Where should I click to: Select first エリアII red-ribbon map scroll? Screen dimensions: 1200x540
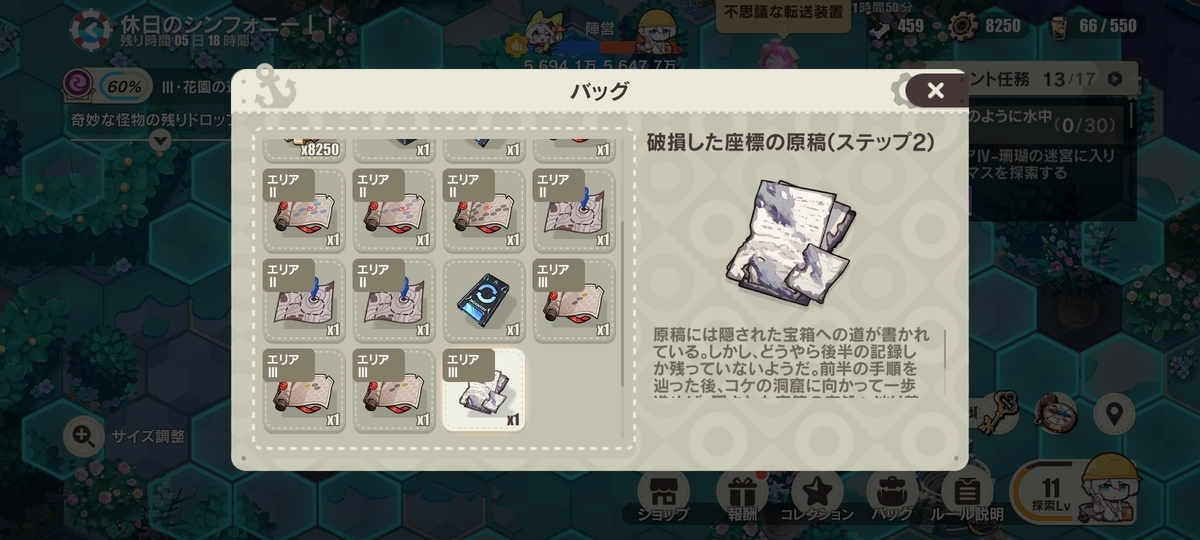coord(304,209)
